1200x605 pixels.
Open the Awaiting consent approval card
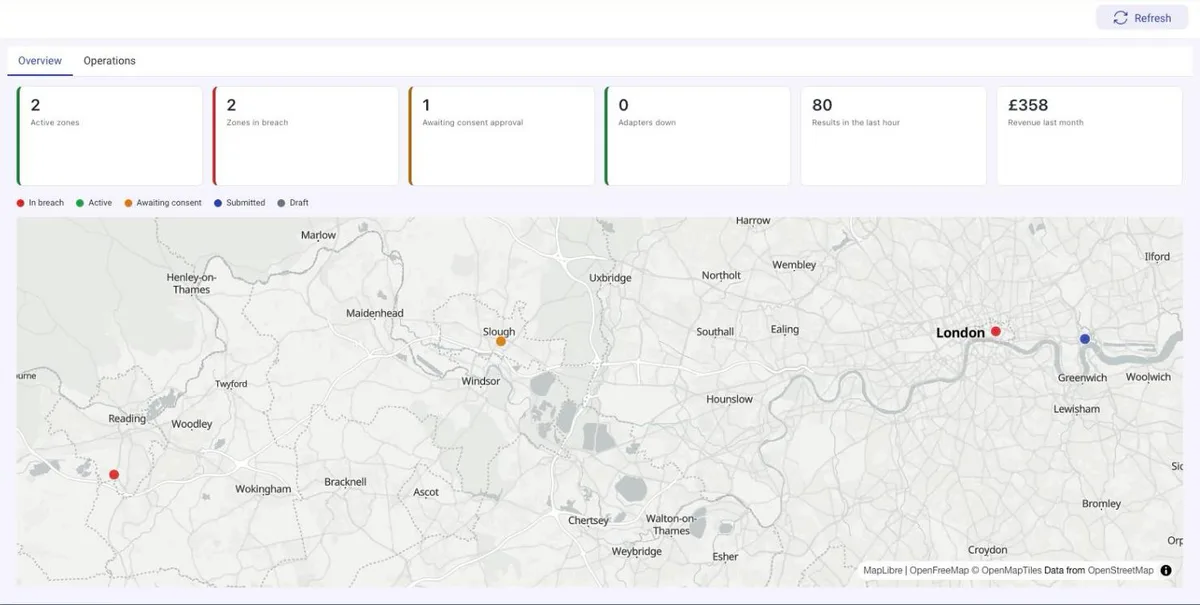pyautogui.click(x=502, y=136)
